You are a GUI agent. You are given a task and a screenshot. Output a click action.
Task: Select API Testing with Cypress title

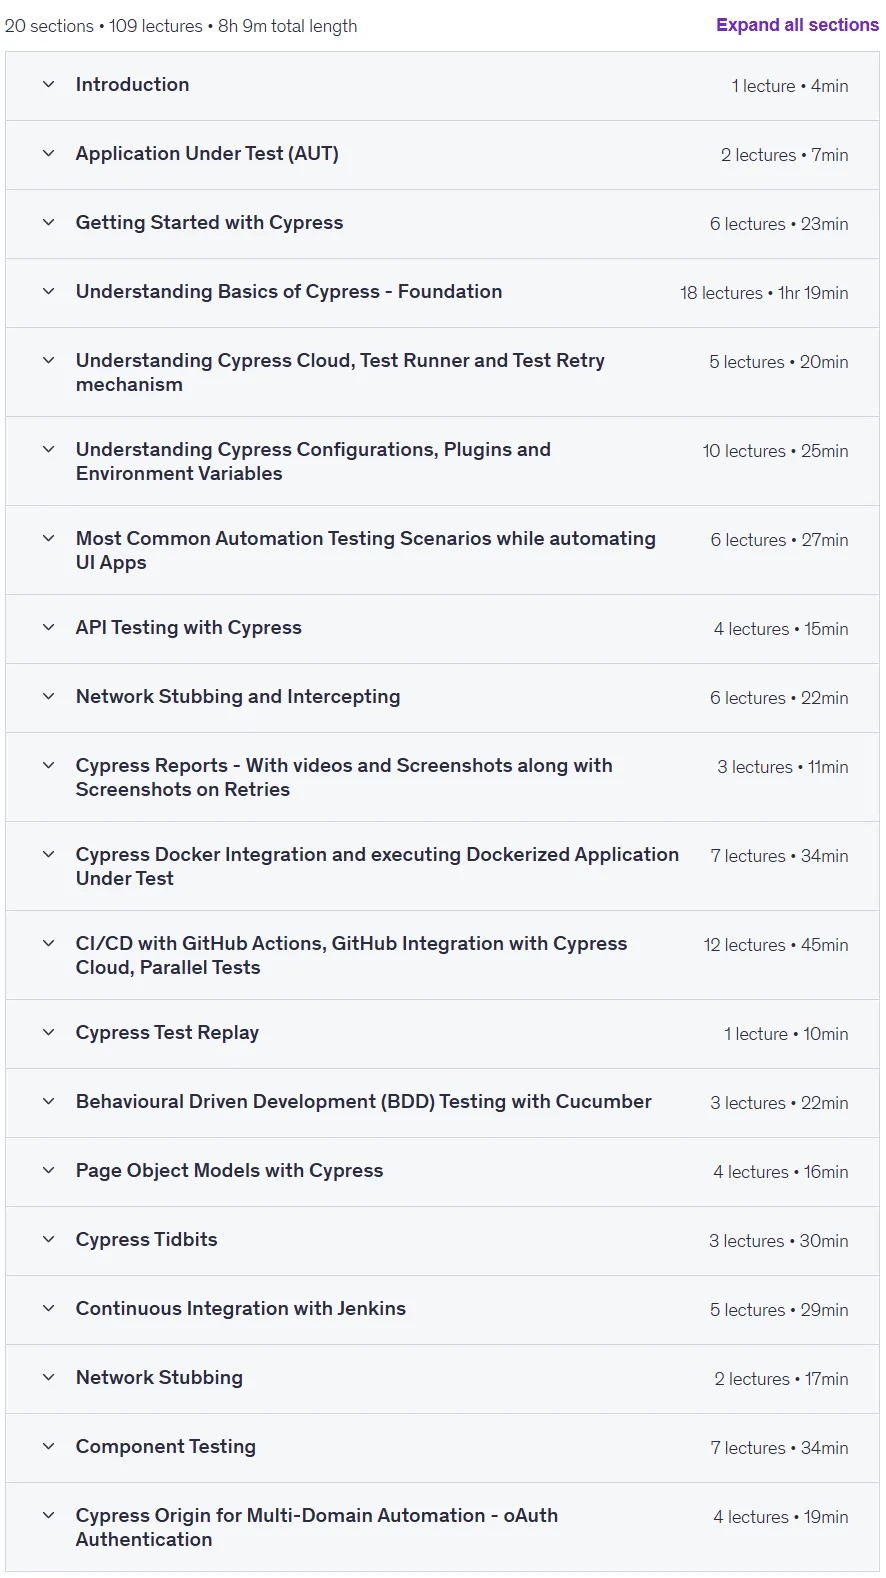188,628
